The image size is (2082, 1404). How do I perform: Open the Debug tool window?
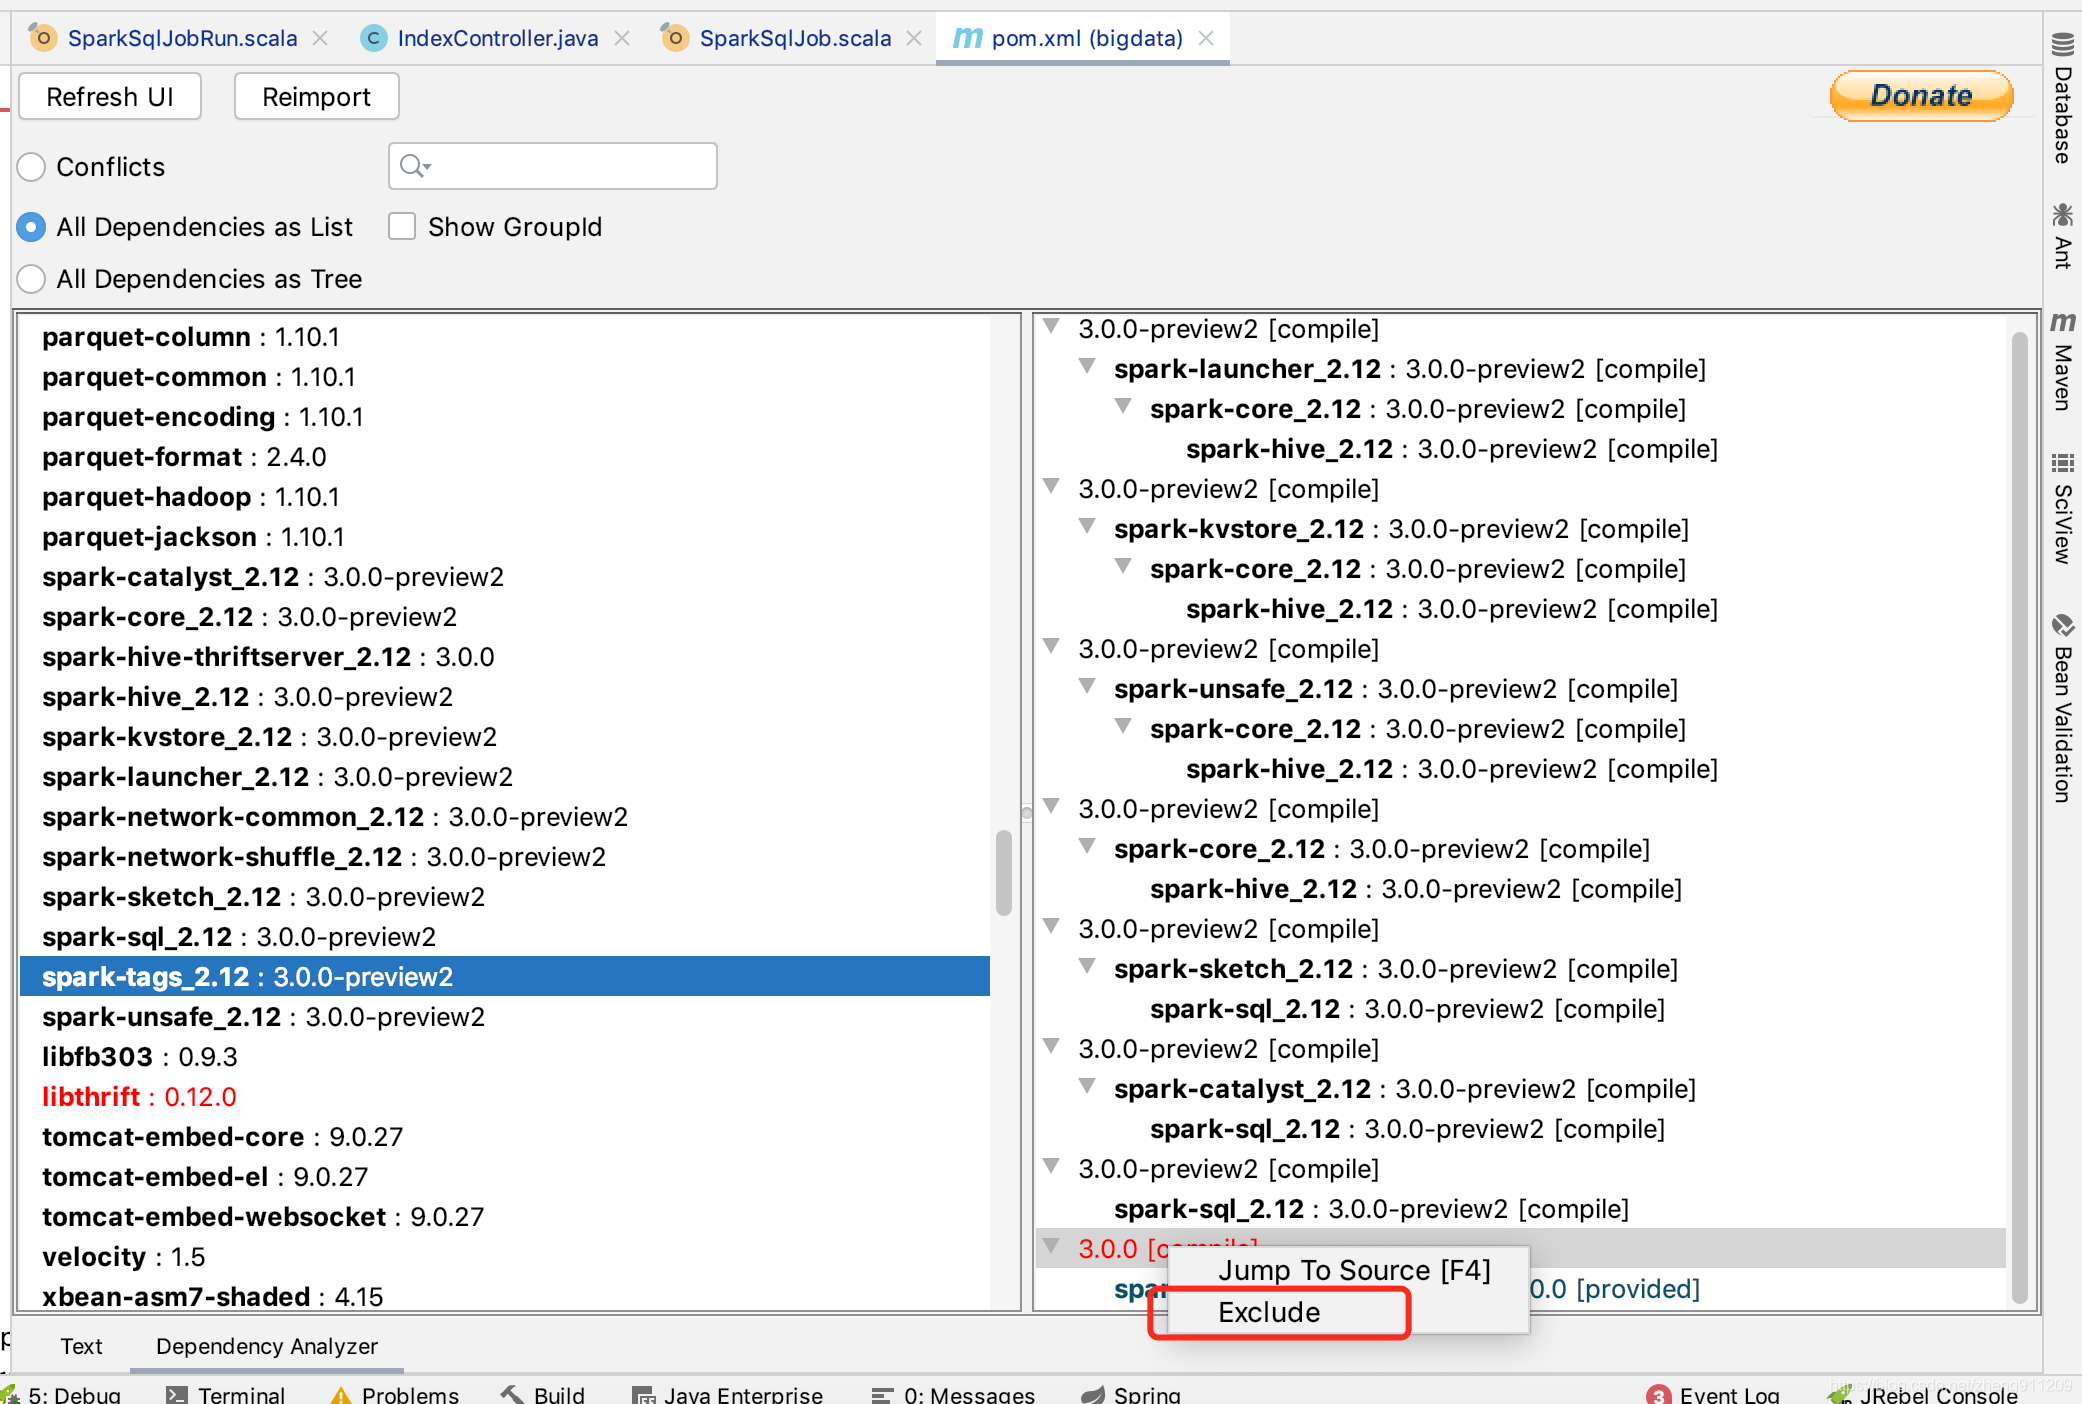(x=62, y=1394)
